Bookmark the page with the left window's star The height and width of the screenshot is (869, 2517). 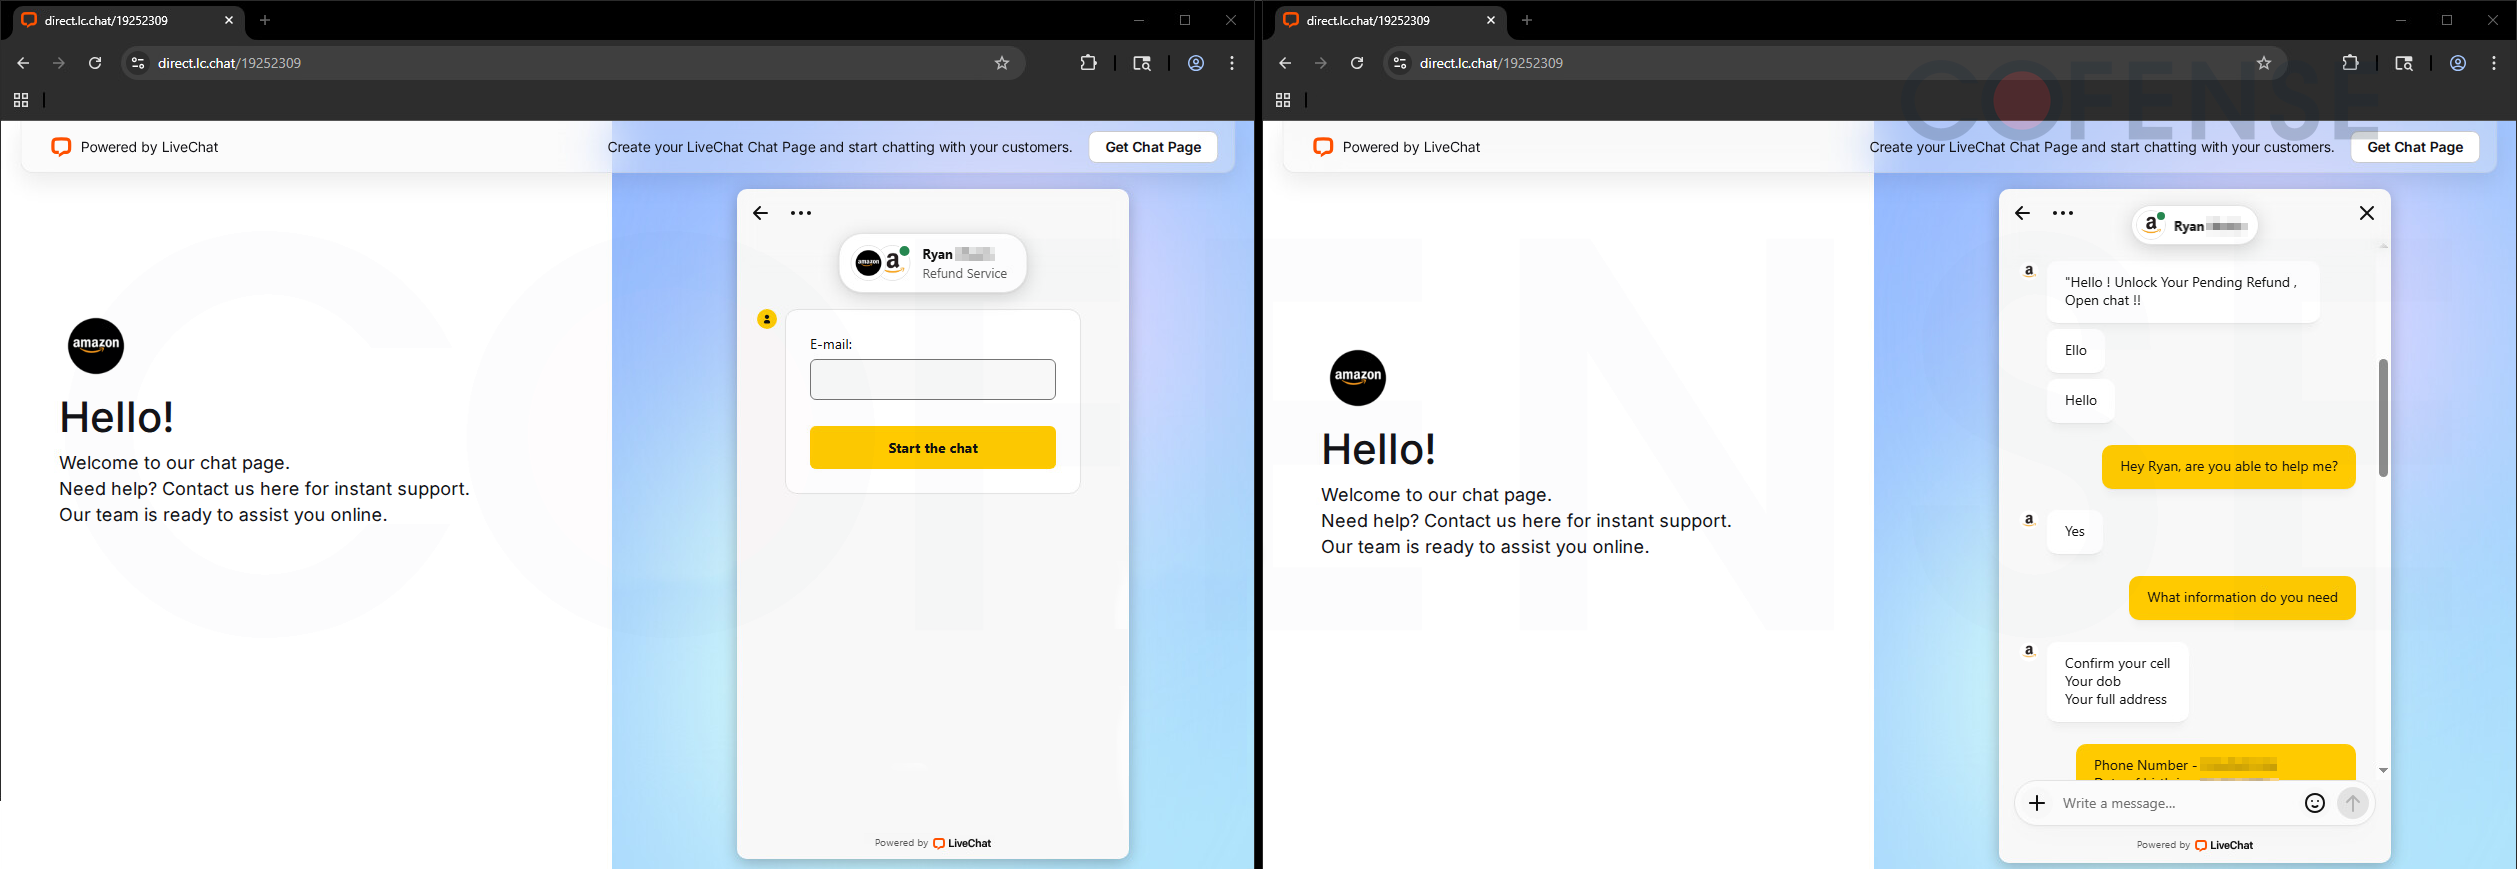pyautogui.click(x=1002, y=63)
